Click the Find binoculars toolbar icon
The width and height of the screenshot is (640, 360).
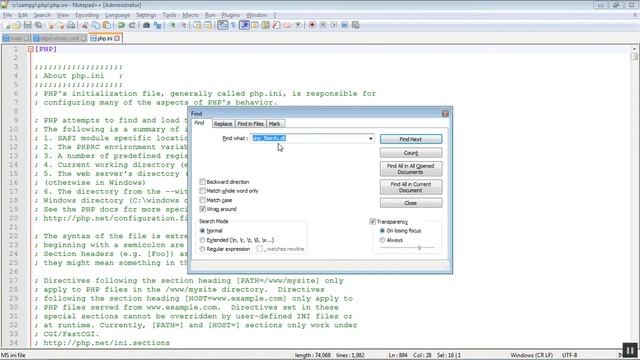point(147,25)
